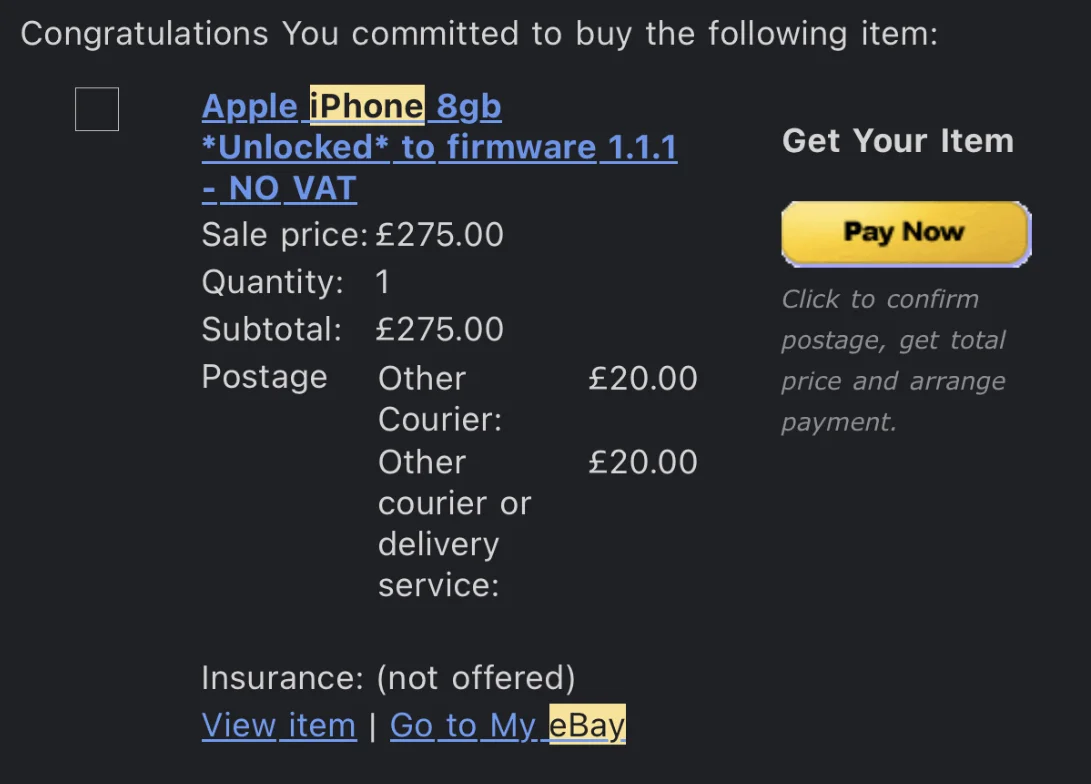
Task: Follow the View item link
Action: point(279,725)
